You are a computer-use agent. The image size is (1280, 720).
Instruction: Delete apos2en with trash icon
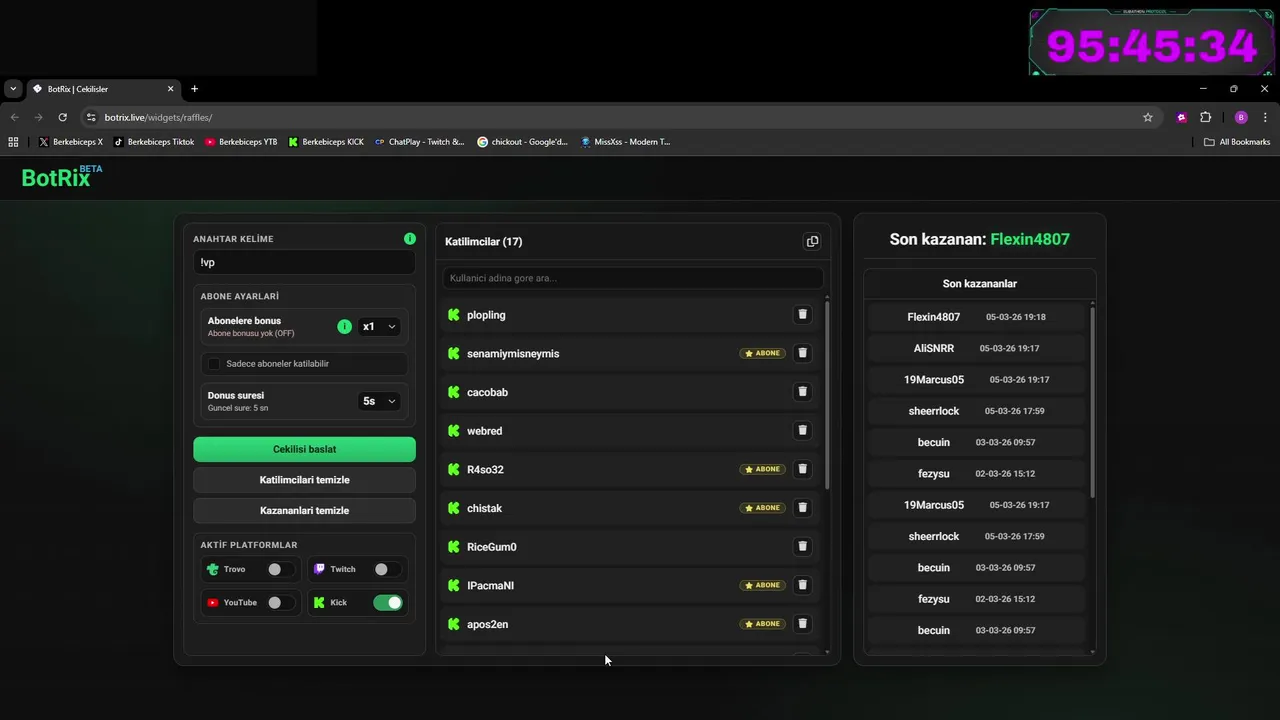tap(802, 624)
